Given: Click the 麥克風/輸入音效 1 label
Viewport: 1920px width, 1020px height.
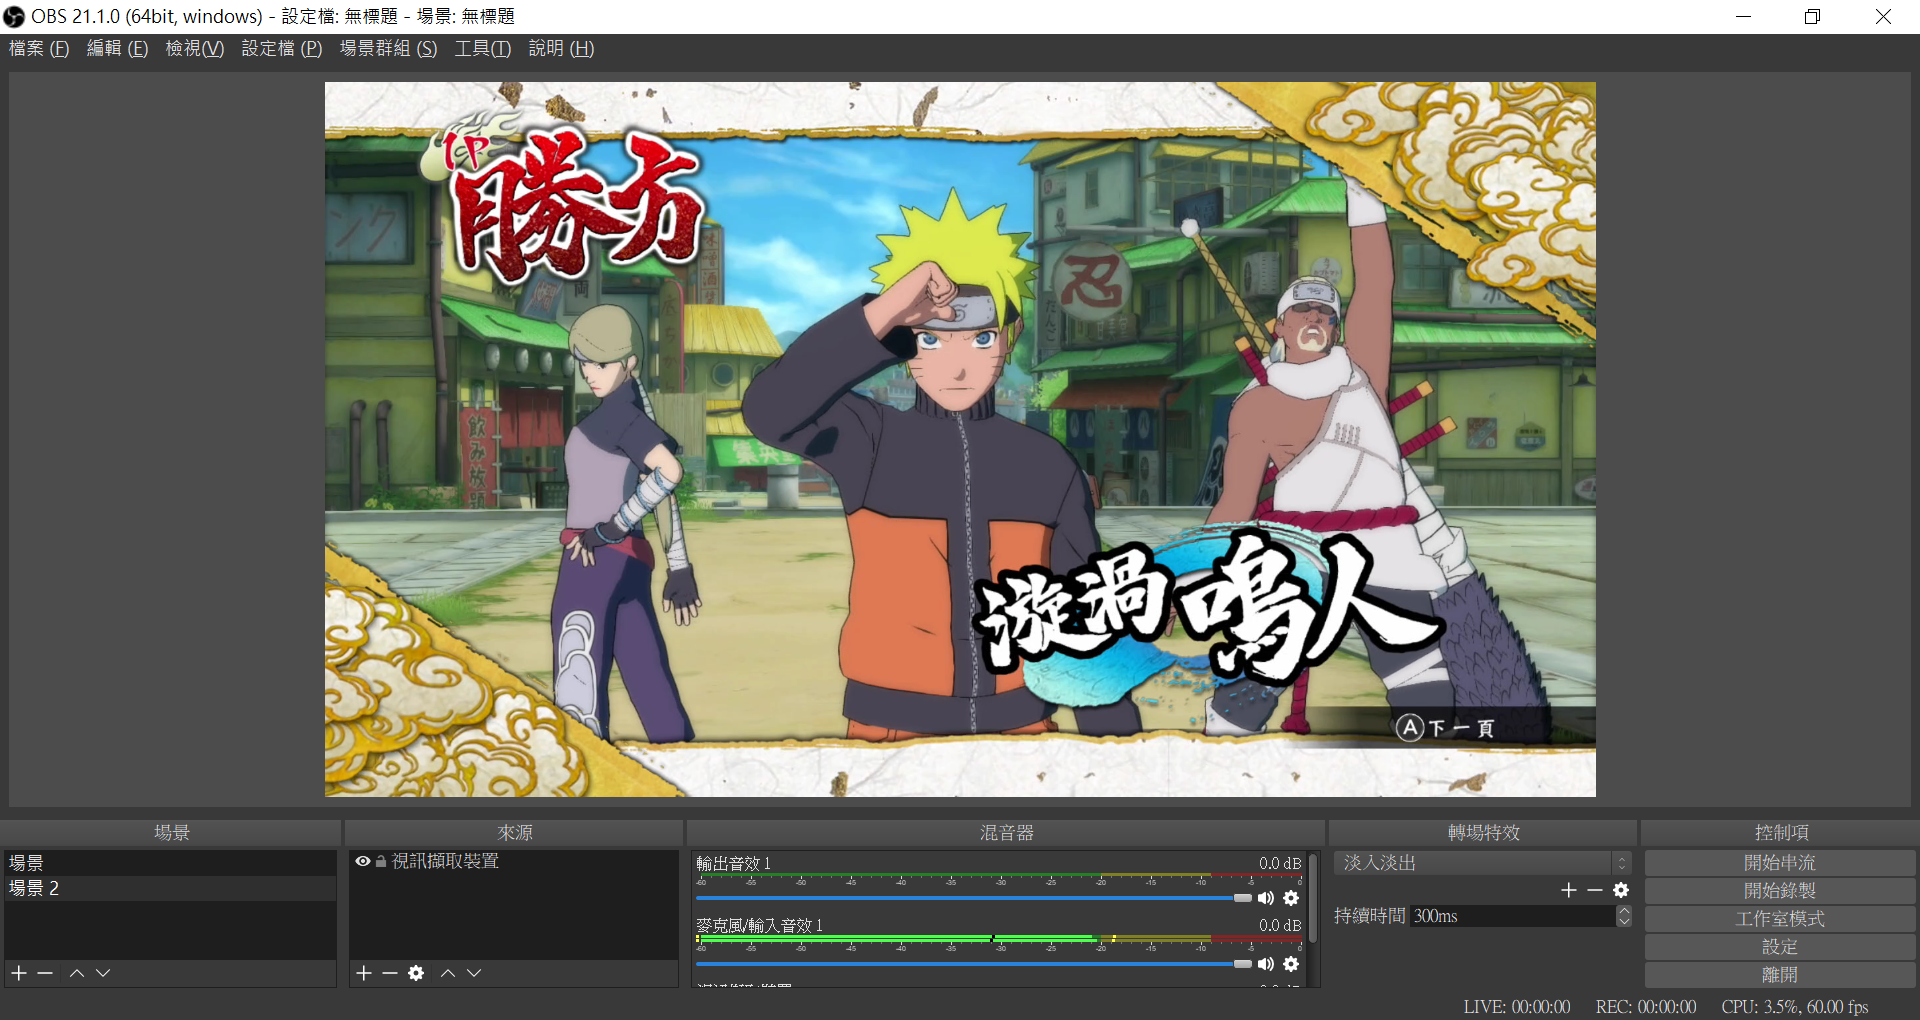Looking at the screenshot, I should tap(759, 925).
